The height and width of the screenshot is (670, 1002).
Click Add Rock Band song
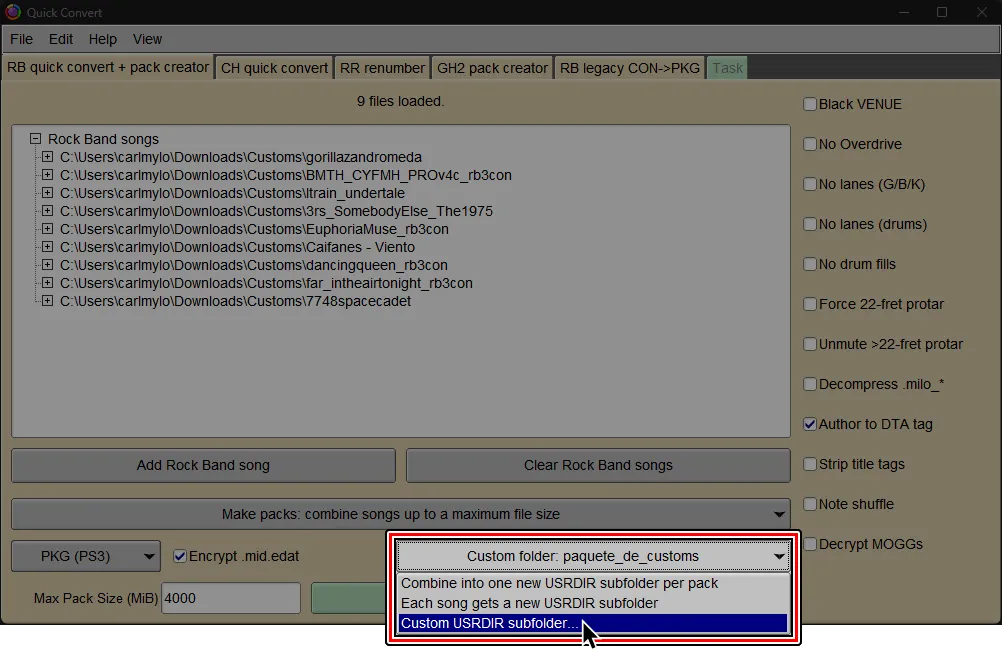203,465
